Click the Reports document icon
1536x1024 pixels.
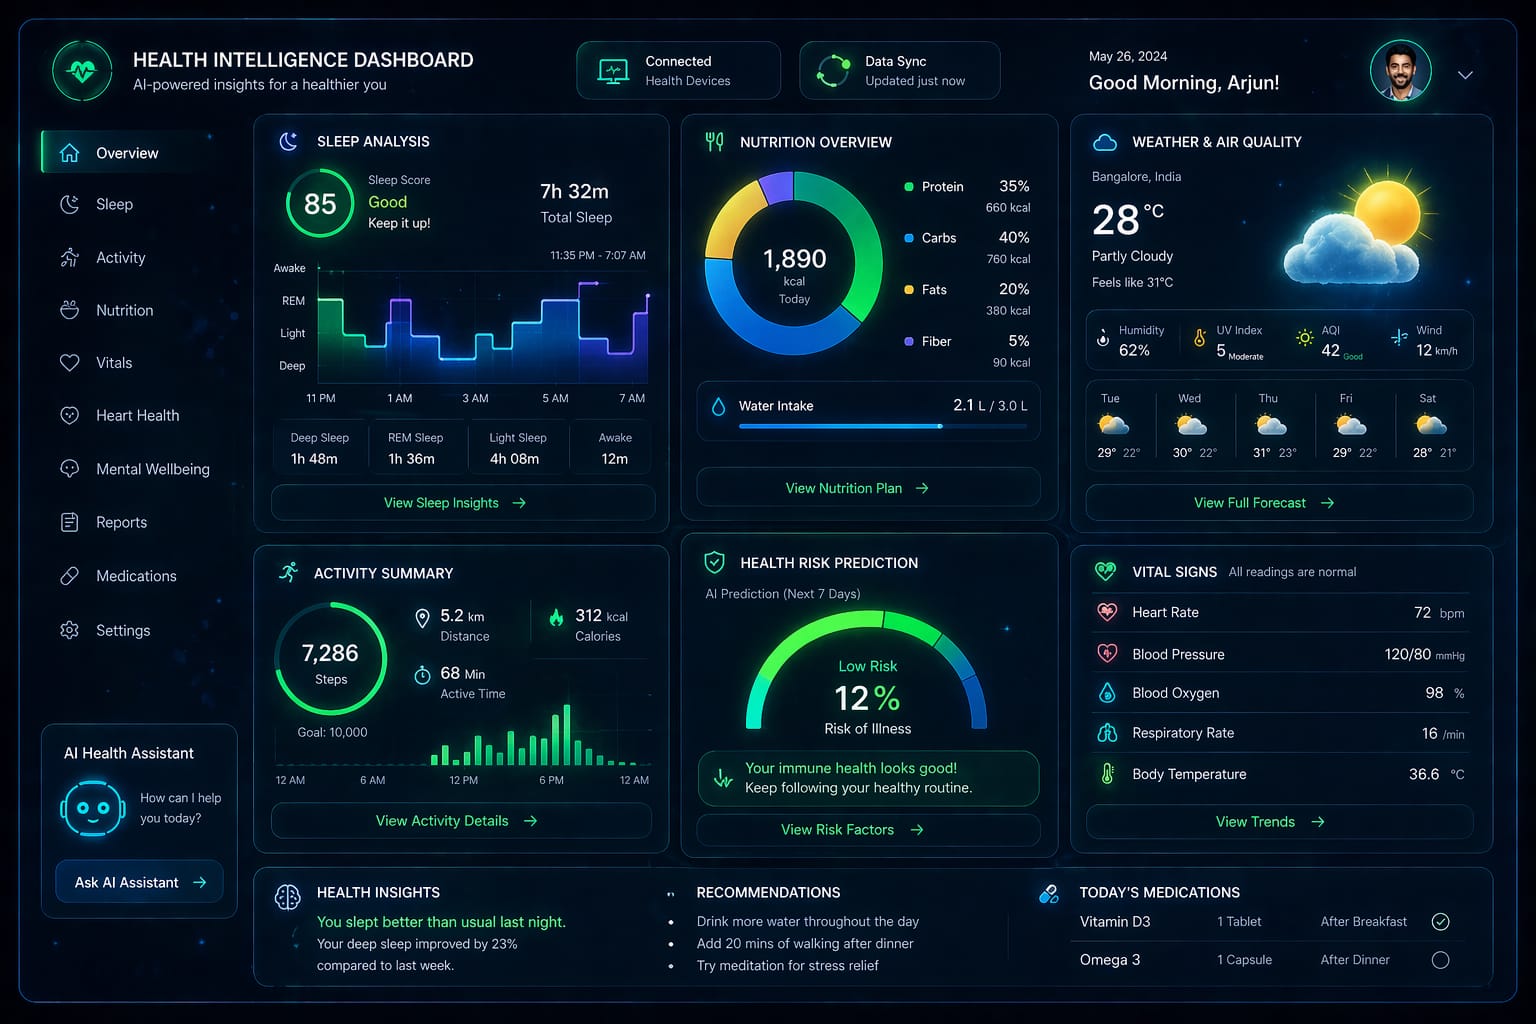click(69, 522)
